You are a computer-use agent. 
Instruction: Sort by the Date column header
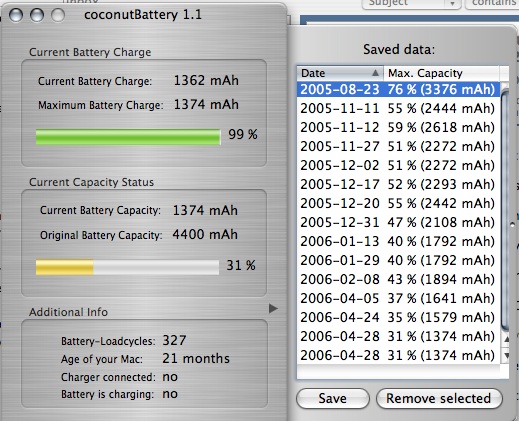coord(340,73)
